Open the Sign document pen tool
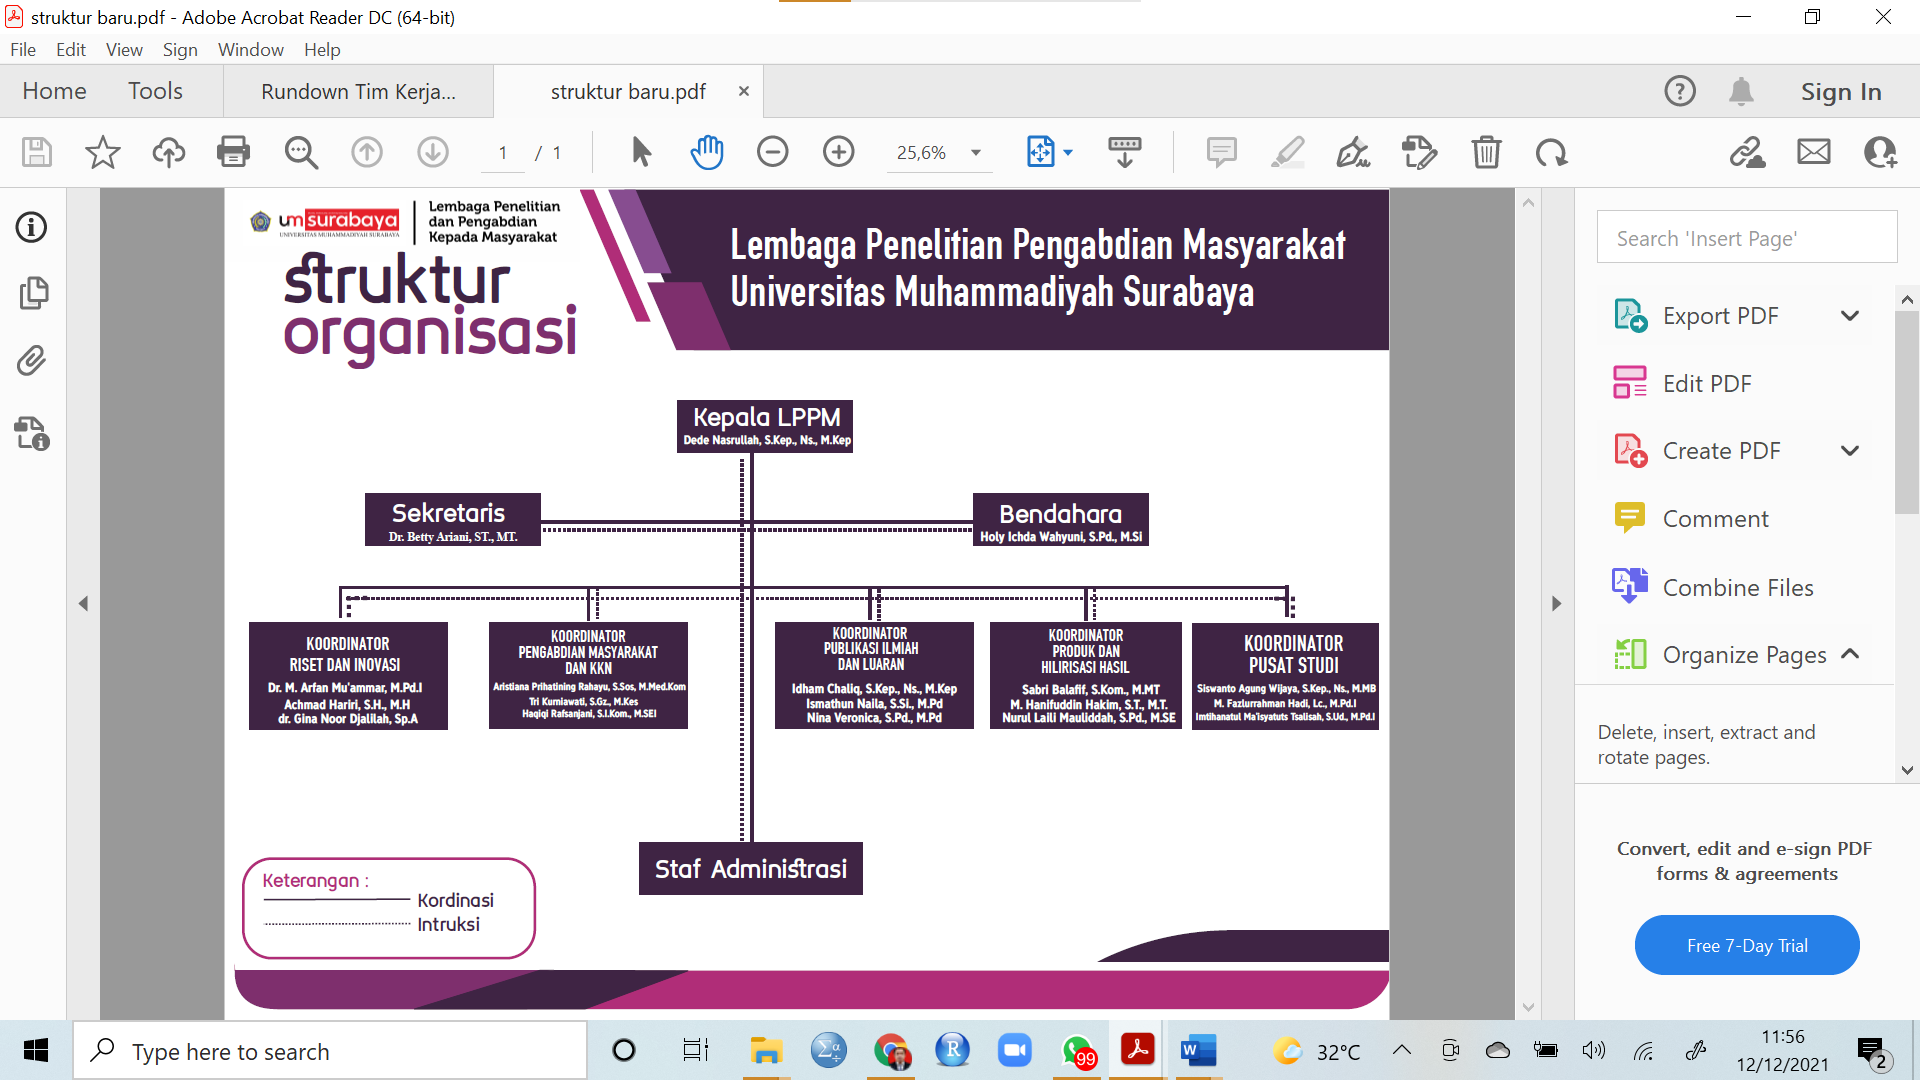The image size is (1920, 1080). [1353, 152]
